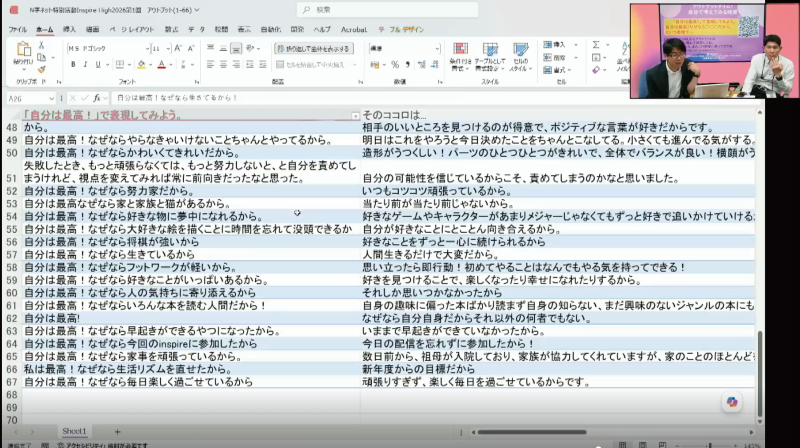Click the Cell Styles icon
The height and width of the screenshot is (448, 800).
(520, 49)
